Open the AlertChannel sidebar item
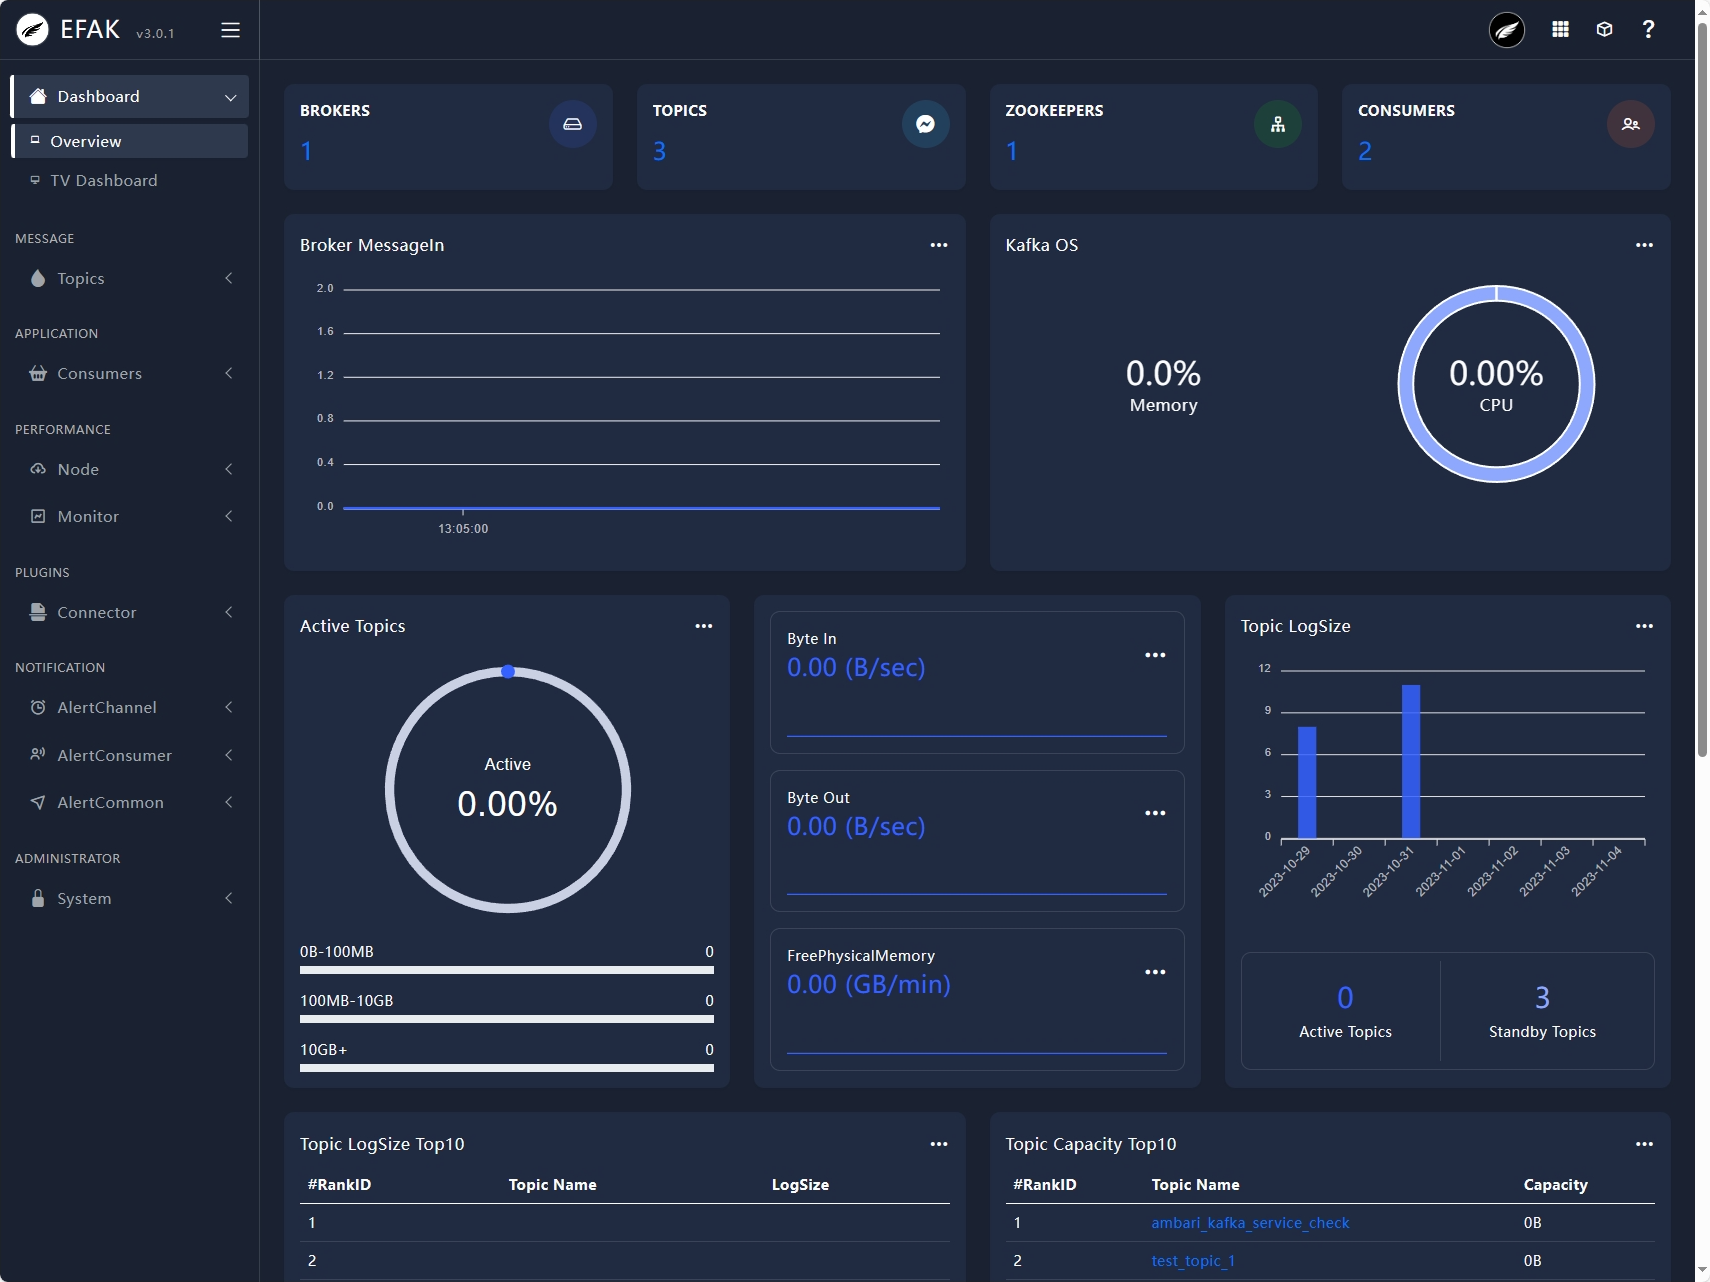This screenshot has height=1282, width=1710. (x=130, y=707)
